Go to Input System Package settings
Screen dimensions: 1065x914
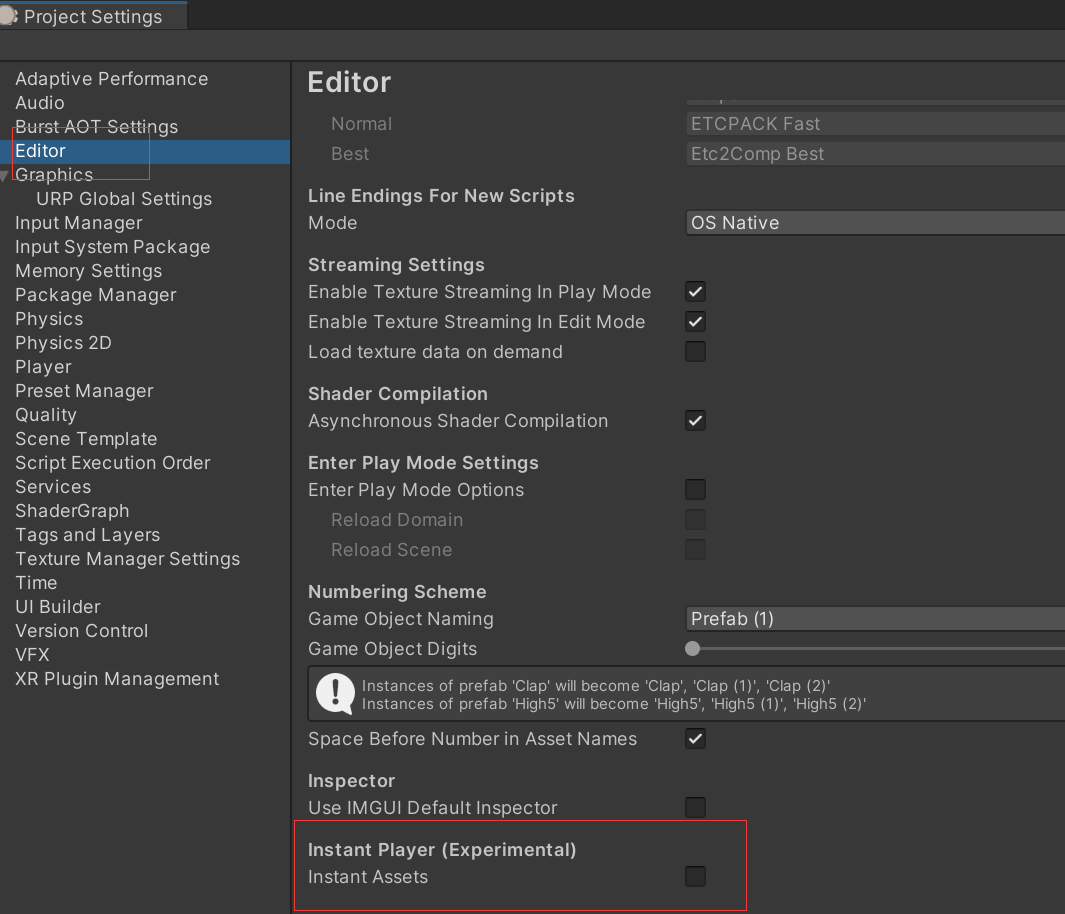(112, 247)
